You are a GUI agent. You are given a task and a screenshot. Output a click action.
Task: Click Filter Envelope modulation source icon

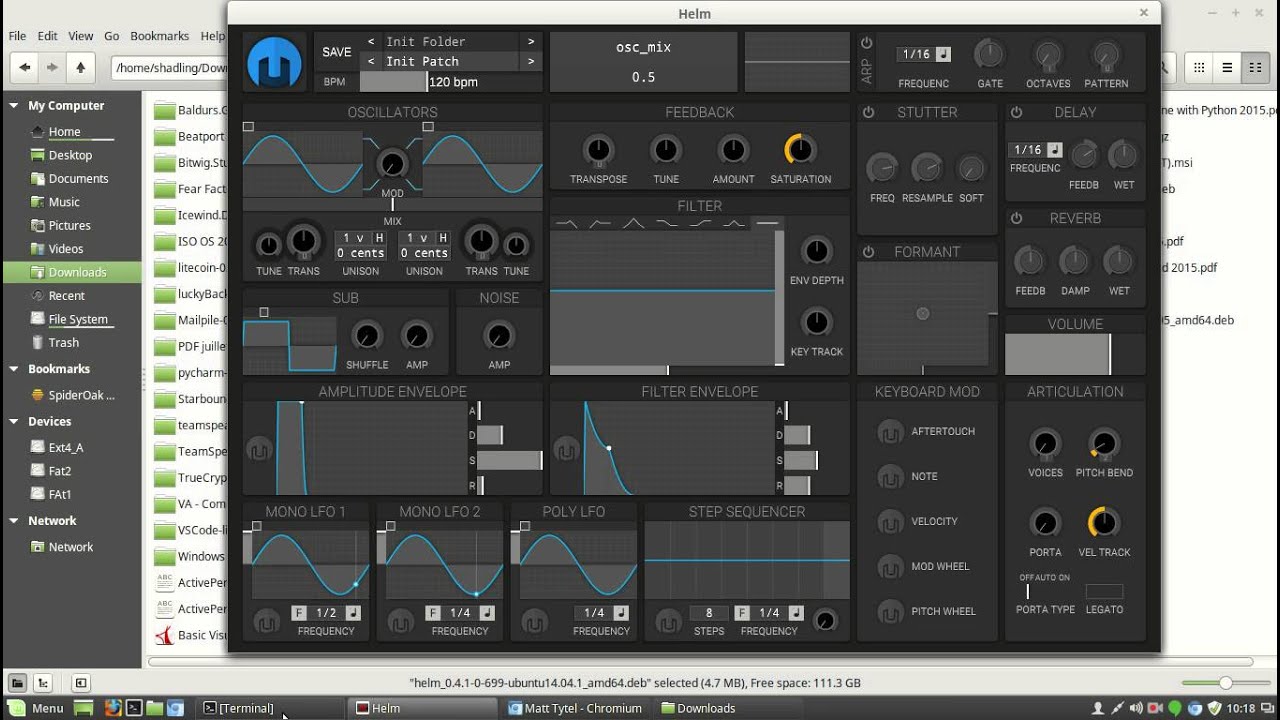click(566, 449)
